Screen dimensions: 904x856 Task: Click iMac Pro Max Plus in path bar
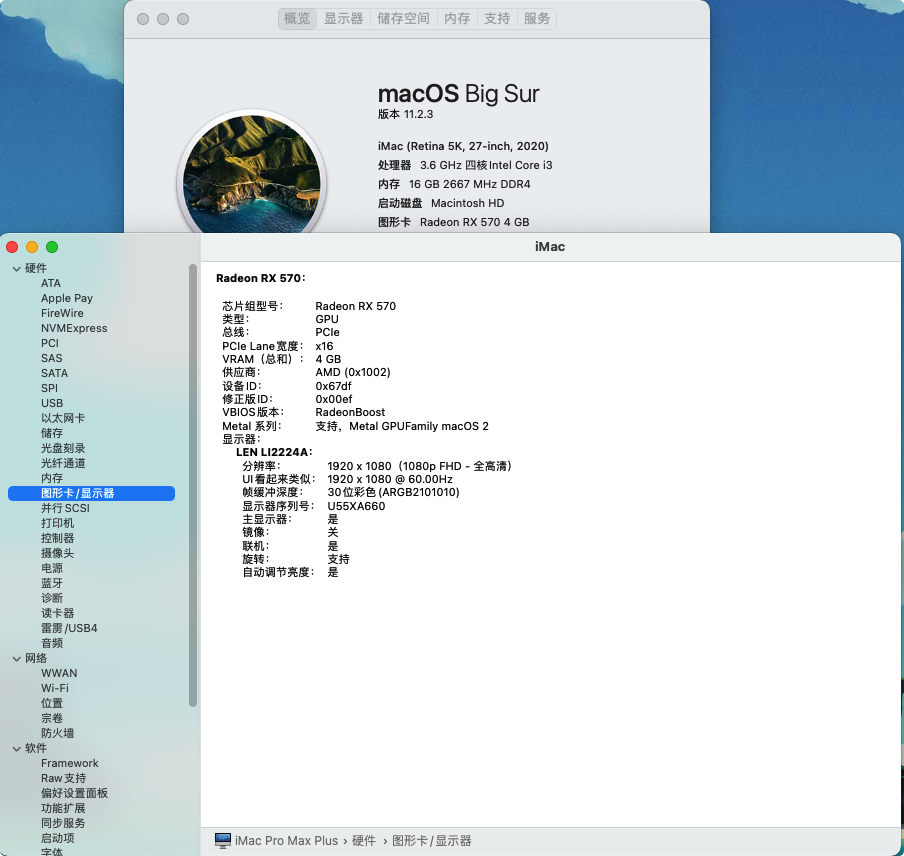tap(287, 840)
